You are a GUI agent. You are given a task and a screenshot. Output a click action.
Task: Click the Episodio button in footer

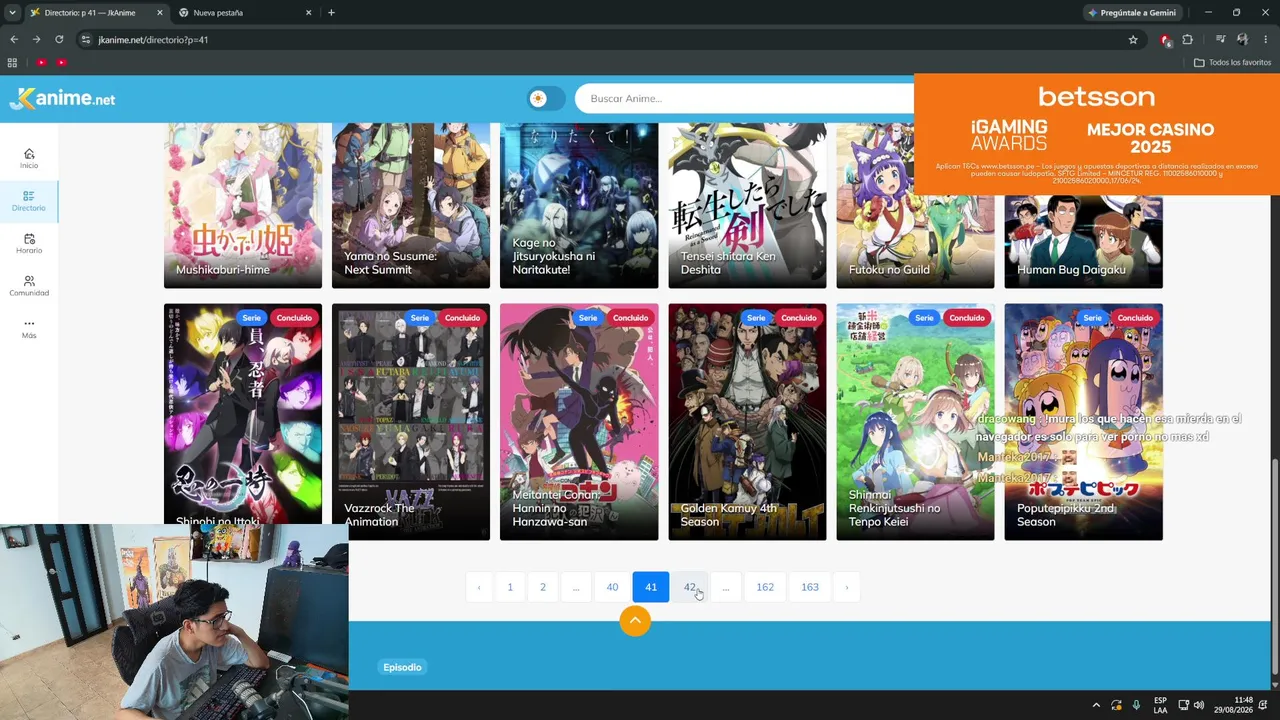coord(403,667)
